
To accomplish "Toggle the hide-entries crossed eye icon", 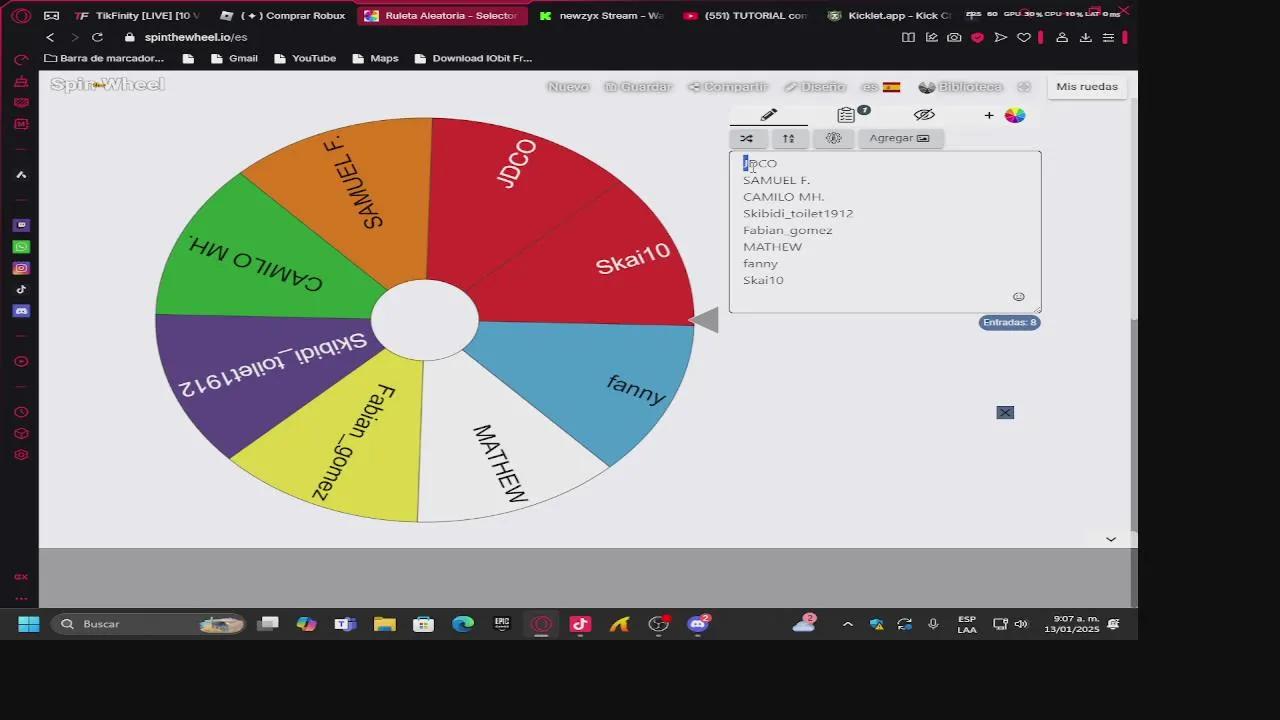I will point(924,115).
